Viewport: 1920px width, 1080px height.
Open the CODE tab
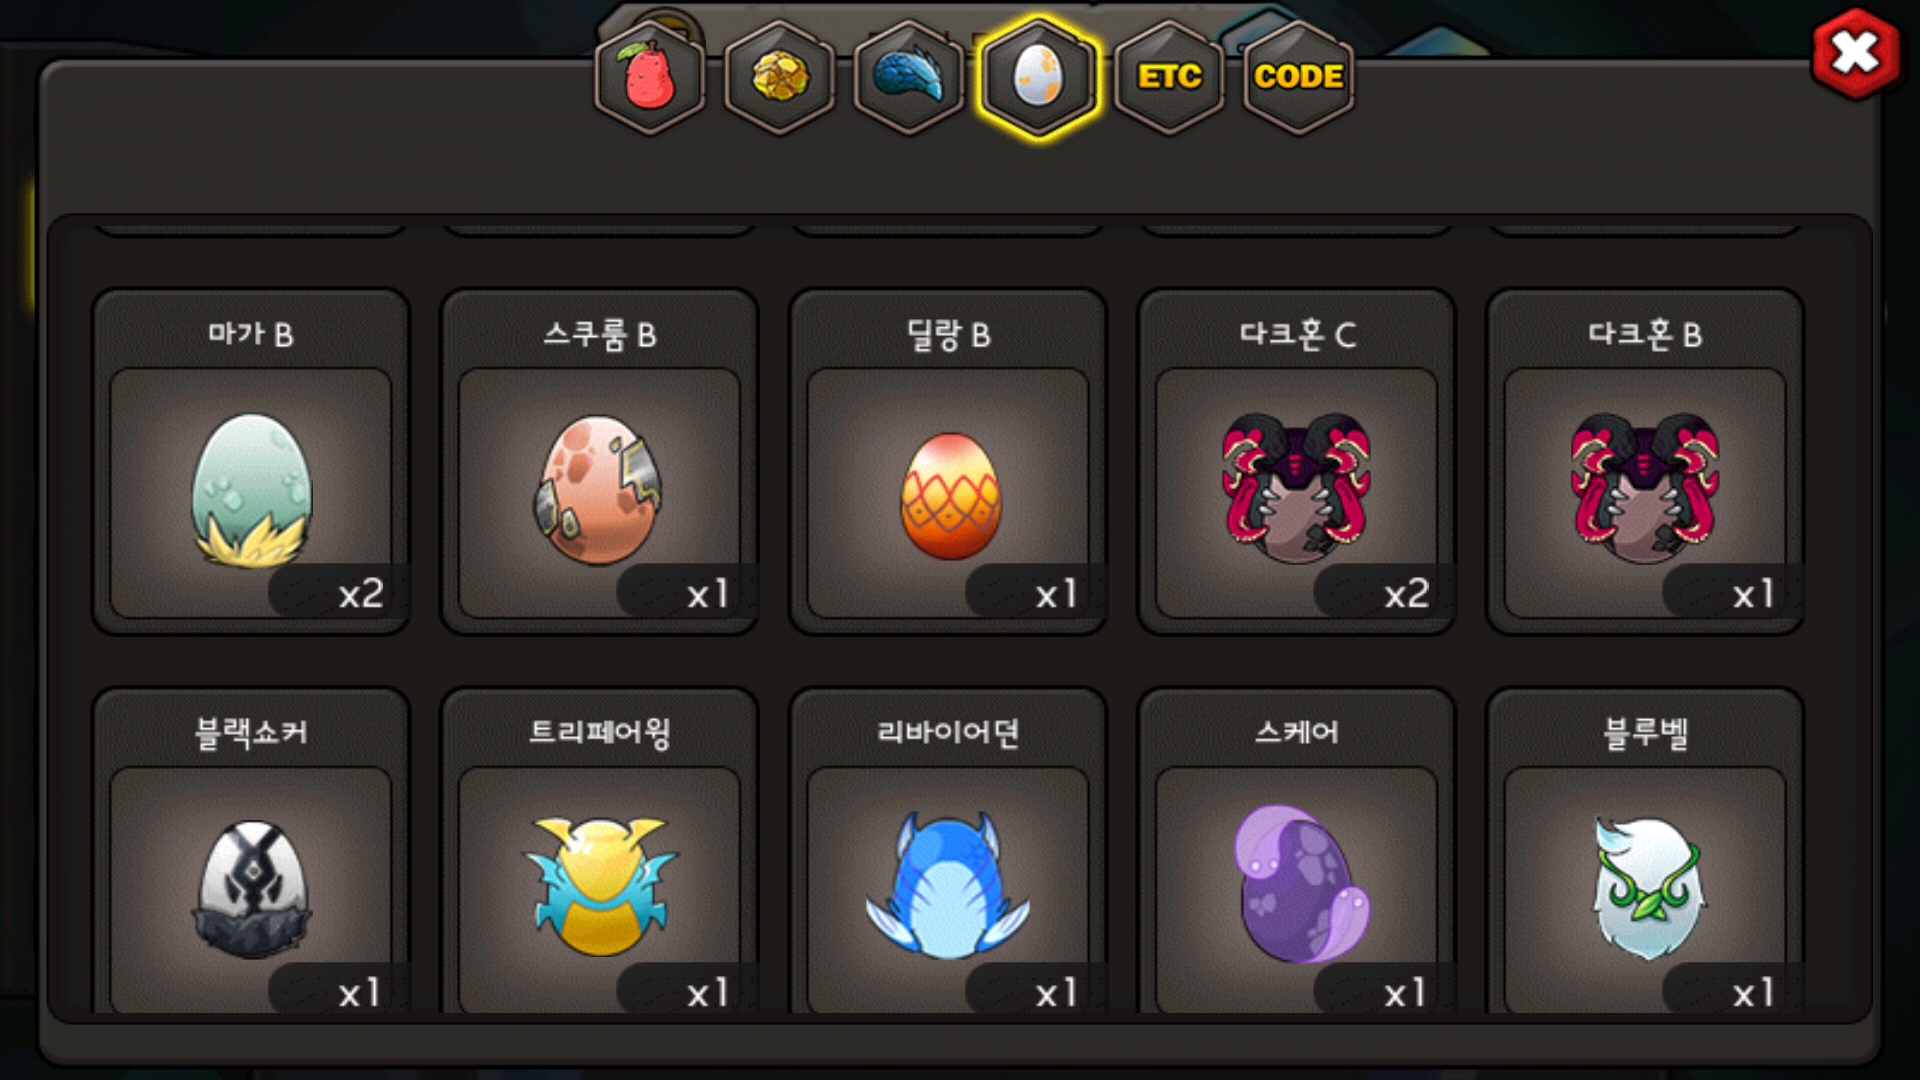(x=1298, y=77)
